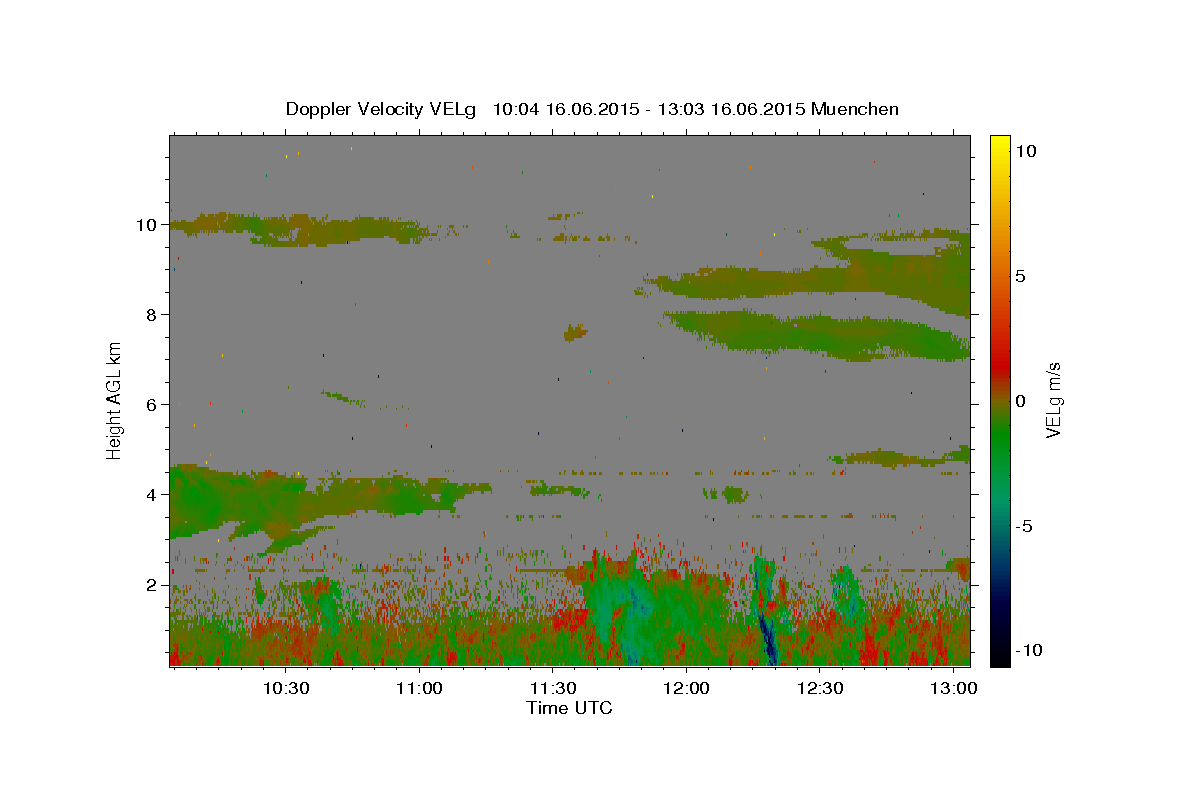Click the plot title "Doppler Velocity VELg"

pyautogui.click(x=380, y=109)
